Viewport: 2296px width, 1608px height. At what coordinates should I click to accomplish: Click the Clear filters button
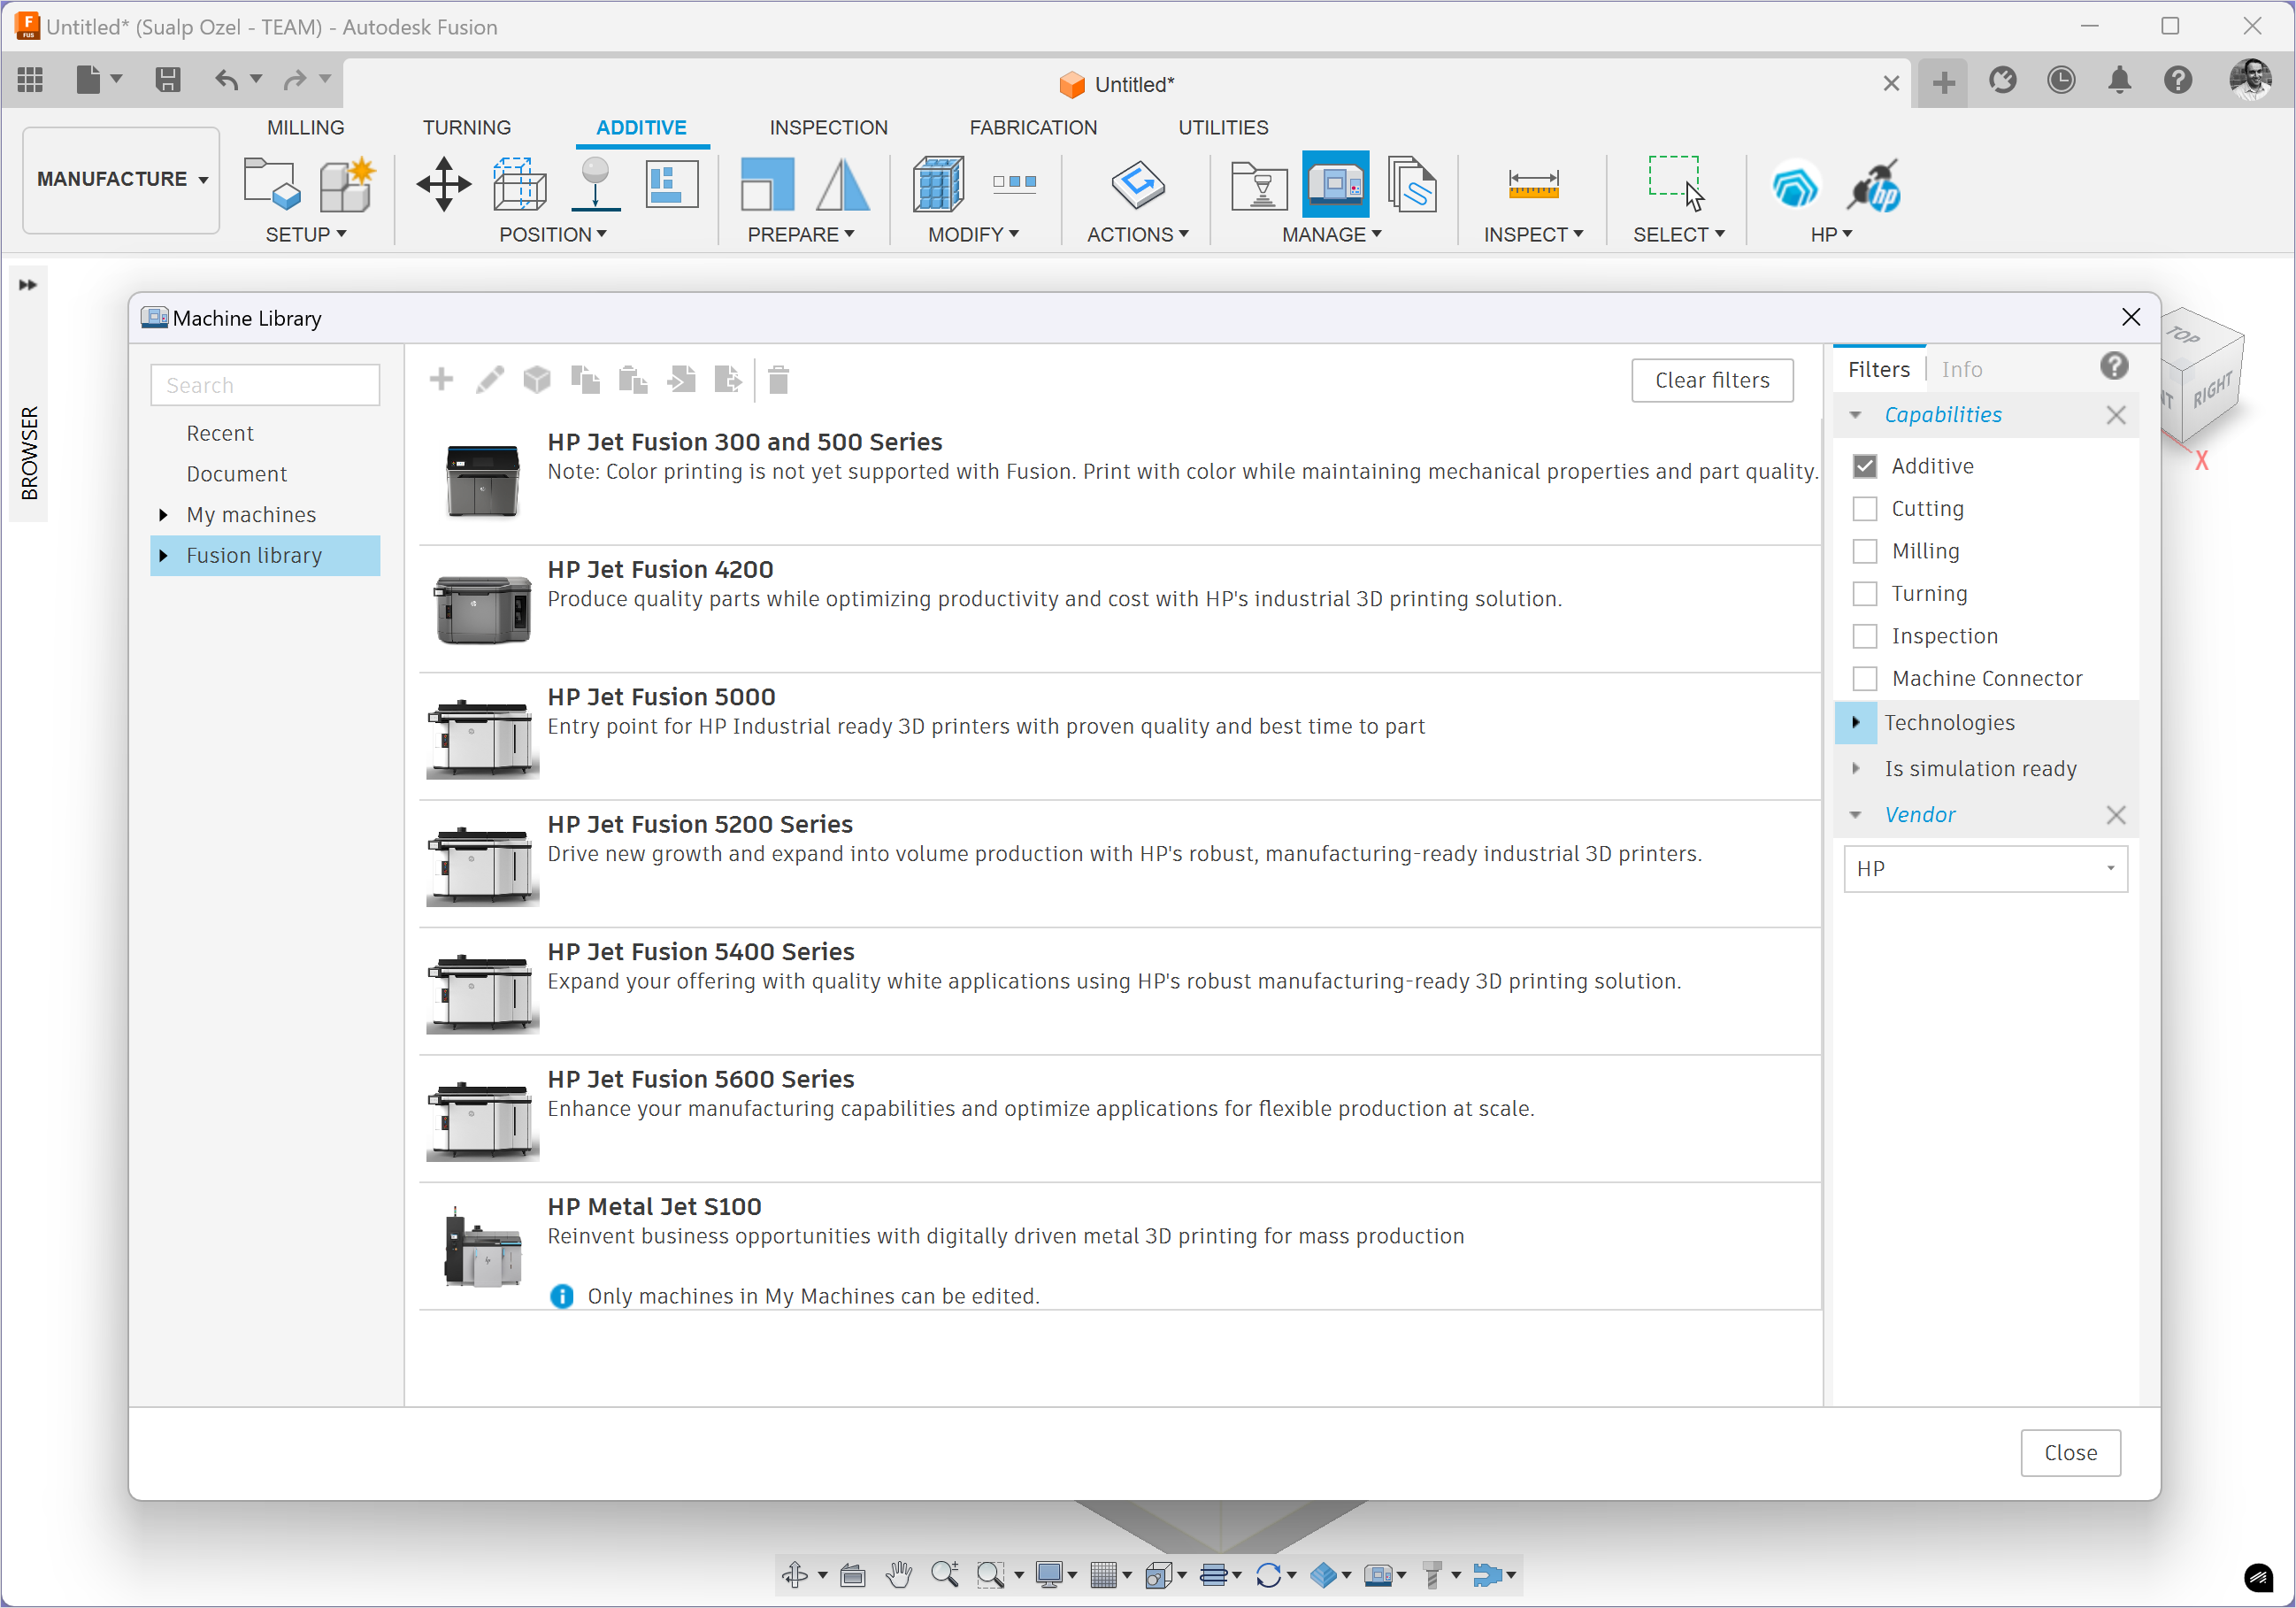1711,380
